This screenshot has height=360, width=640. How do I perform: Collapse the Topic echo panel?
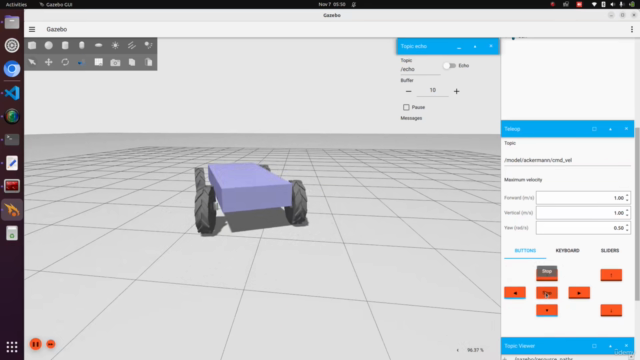pyautogui.click(x=475, y=47)
